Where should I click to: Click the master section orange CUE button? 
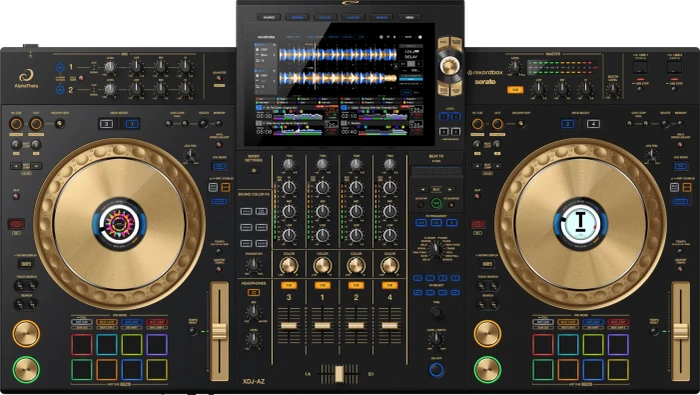515,90
